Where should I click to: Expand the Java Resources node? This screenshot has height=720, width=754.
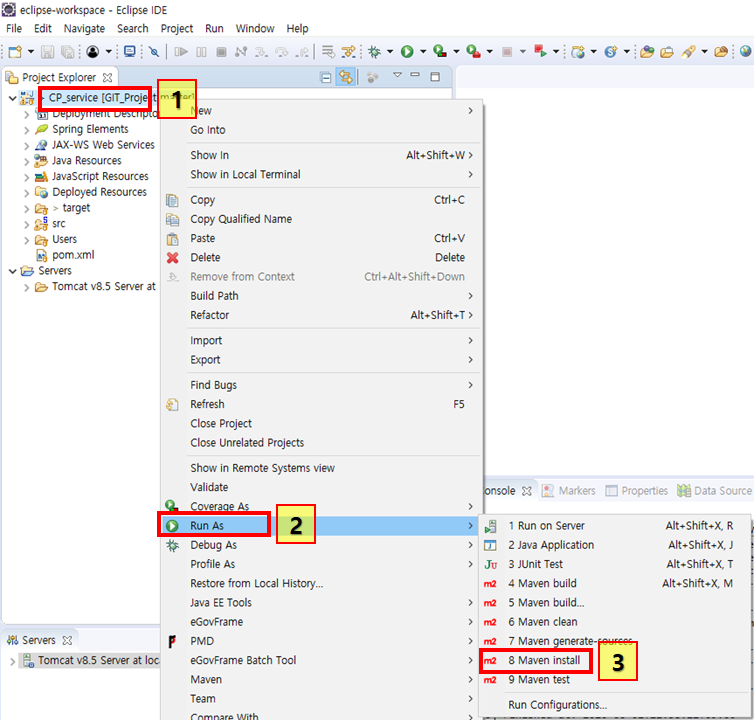[x=27, y=162]
